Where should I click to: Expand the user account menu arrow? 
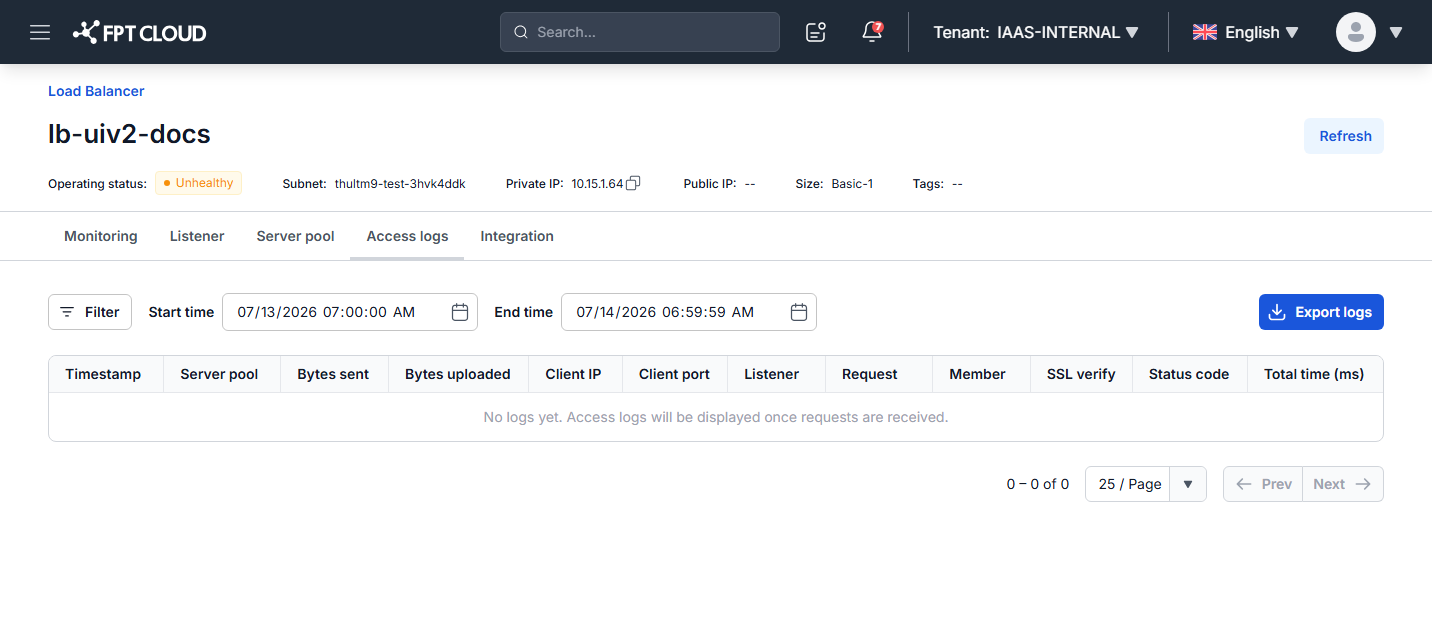click(x=1396, y=32)
